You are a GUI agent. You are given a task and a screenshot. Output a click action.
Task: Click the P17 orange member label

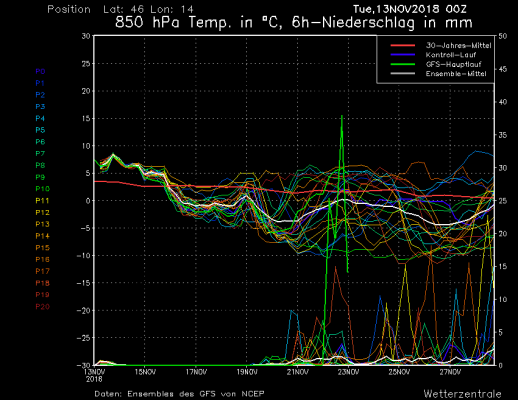[43, 271]
